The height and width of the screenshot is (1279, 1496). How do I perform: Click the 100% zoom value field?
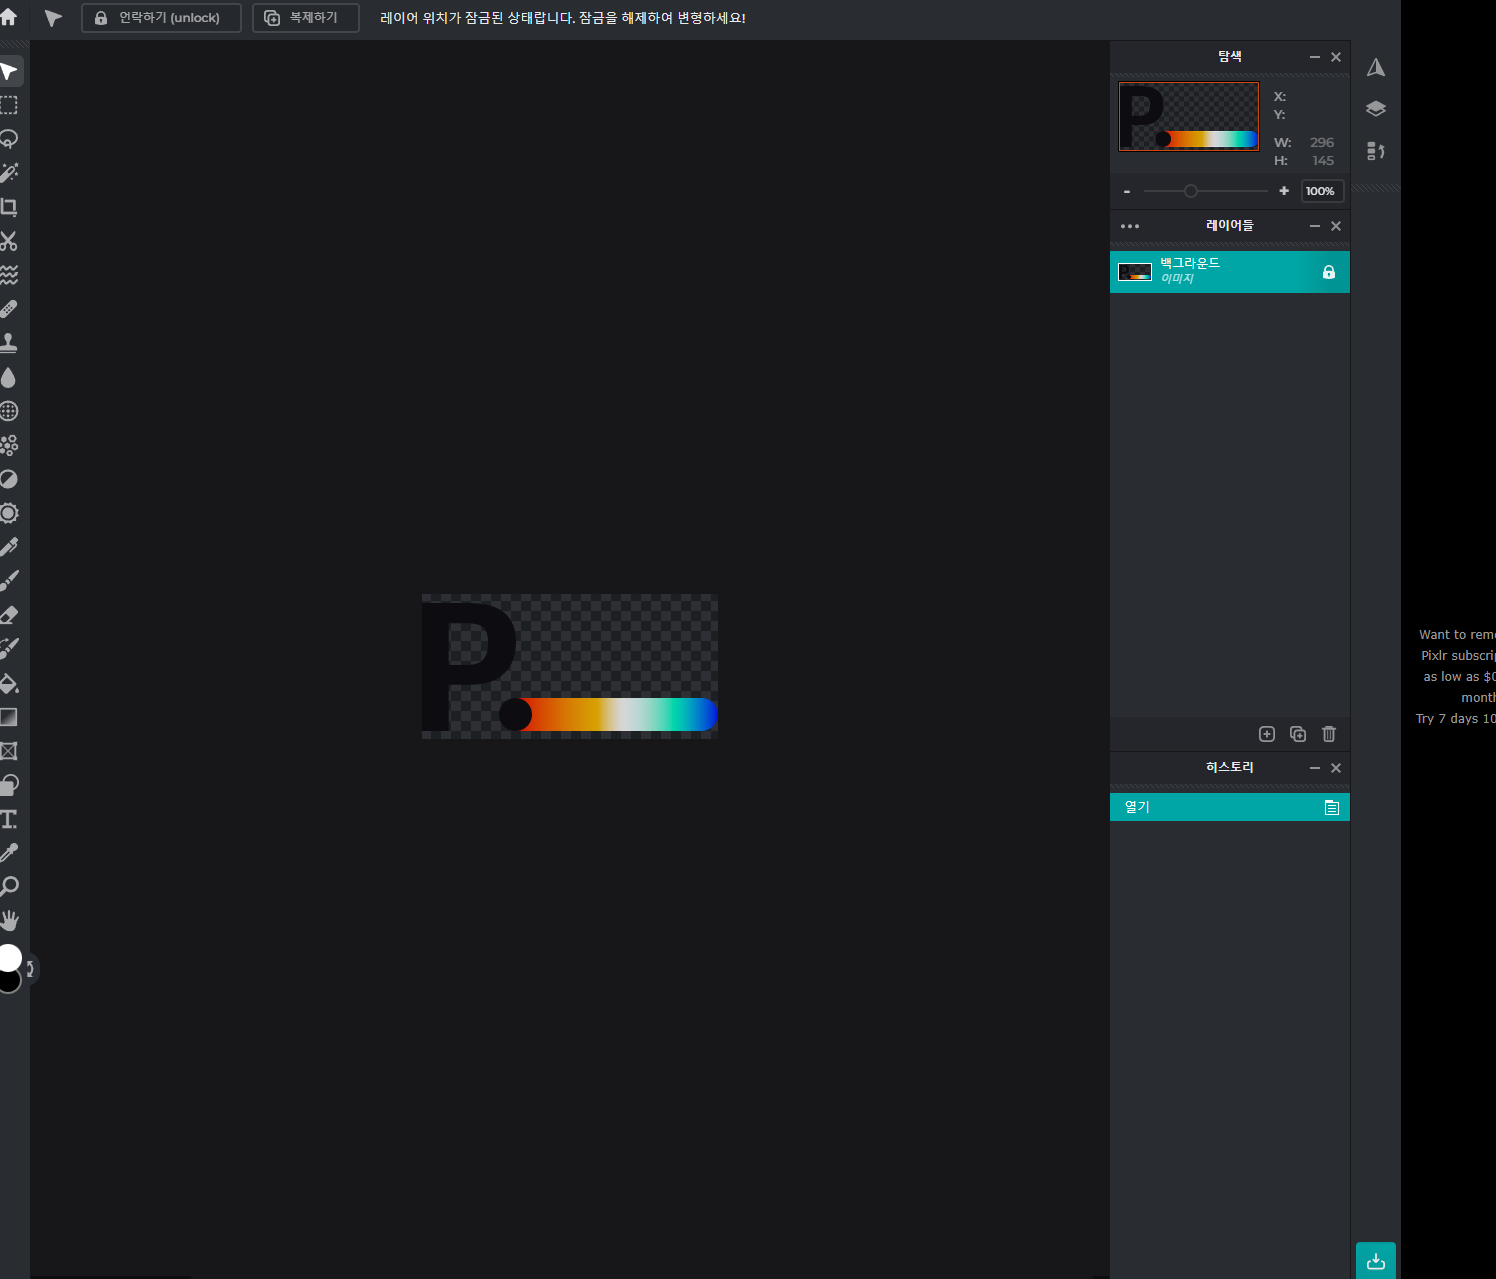tap(1322, 191)
